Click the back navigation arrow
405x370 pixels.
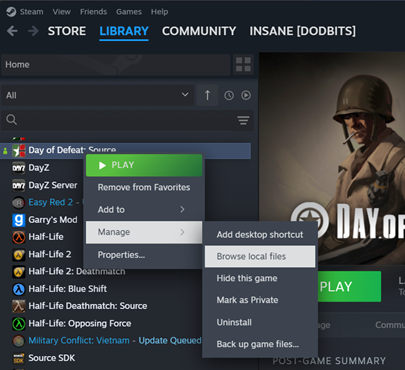pos(12,31)
